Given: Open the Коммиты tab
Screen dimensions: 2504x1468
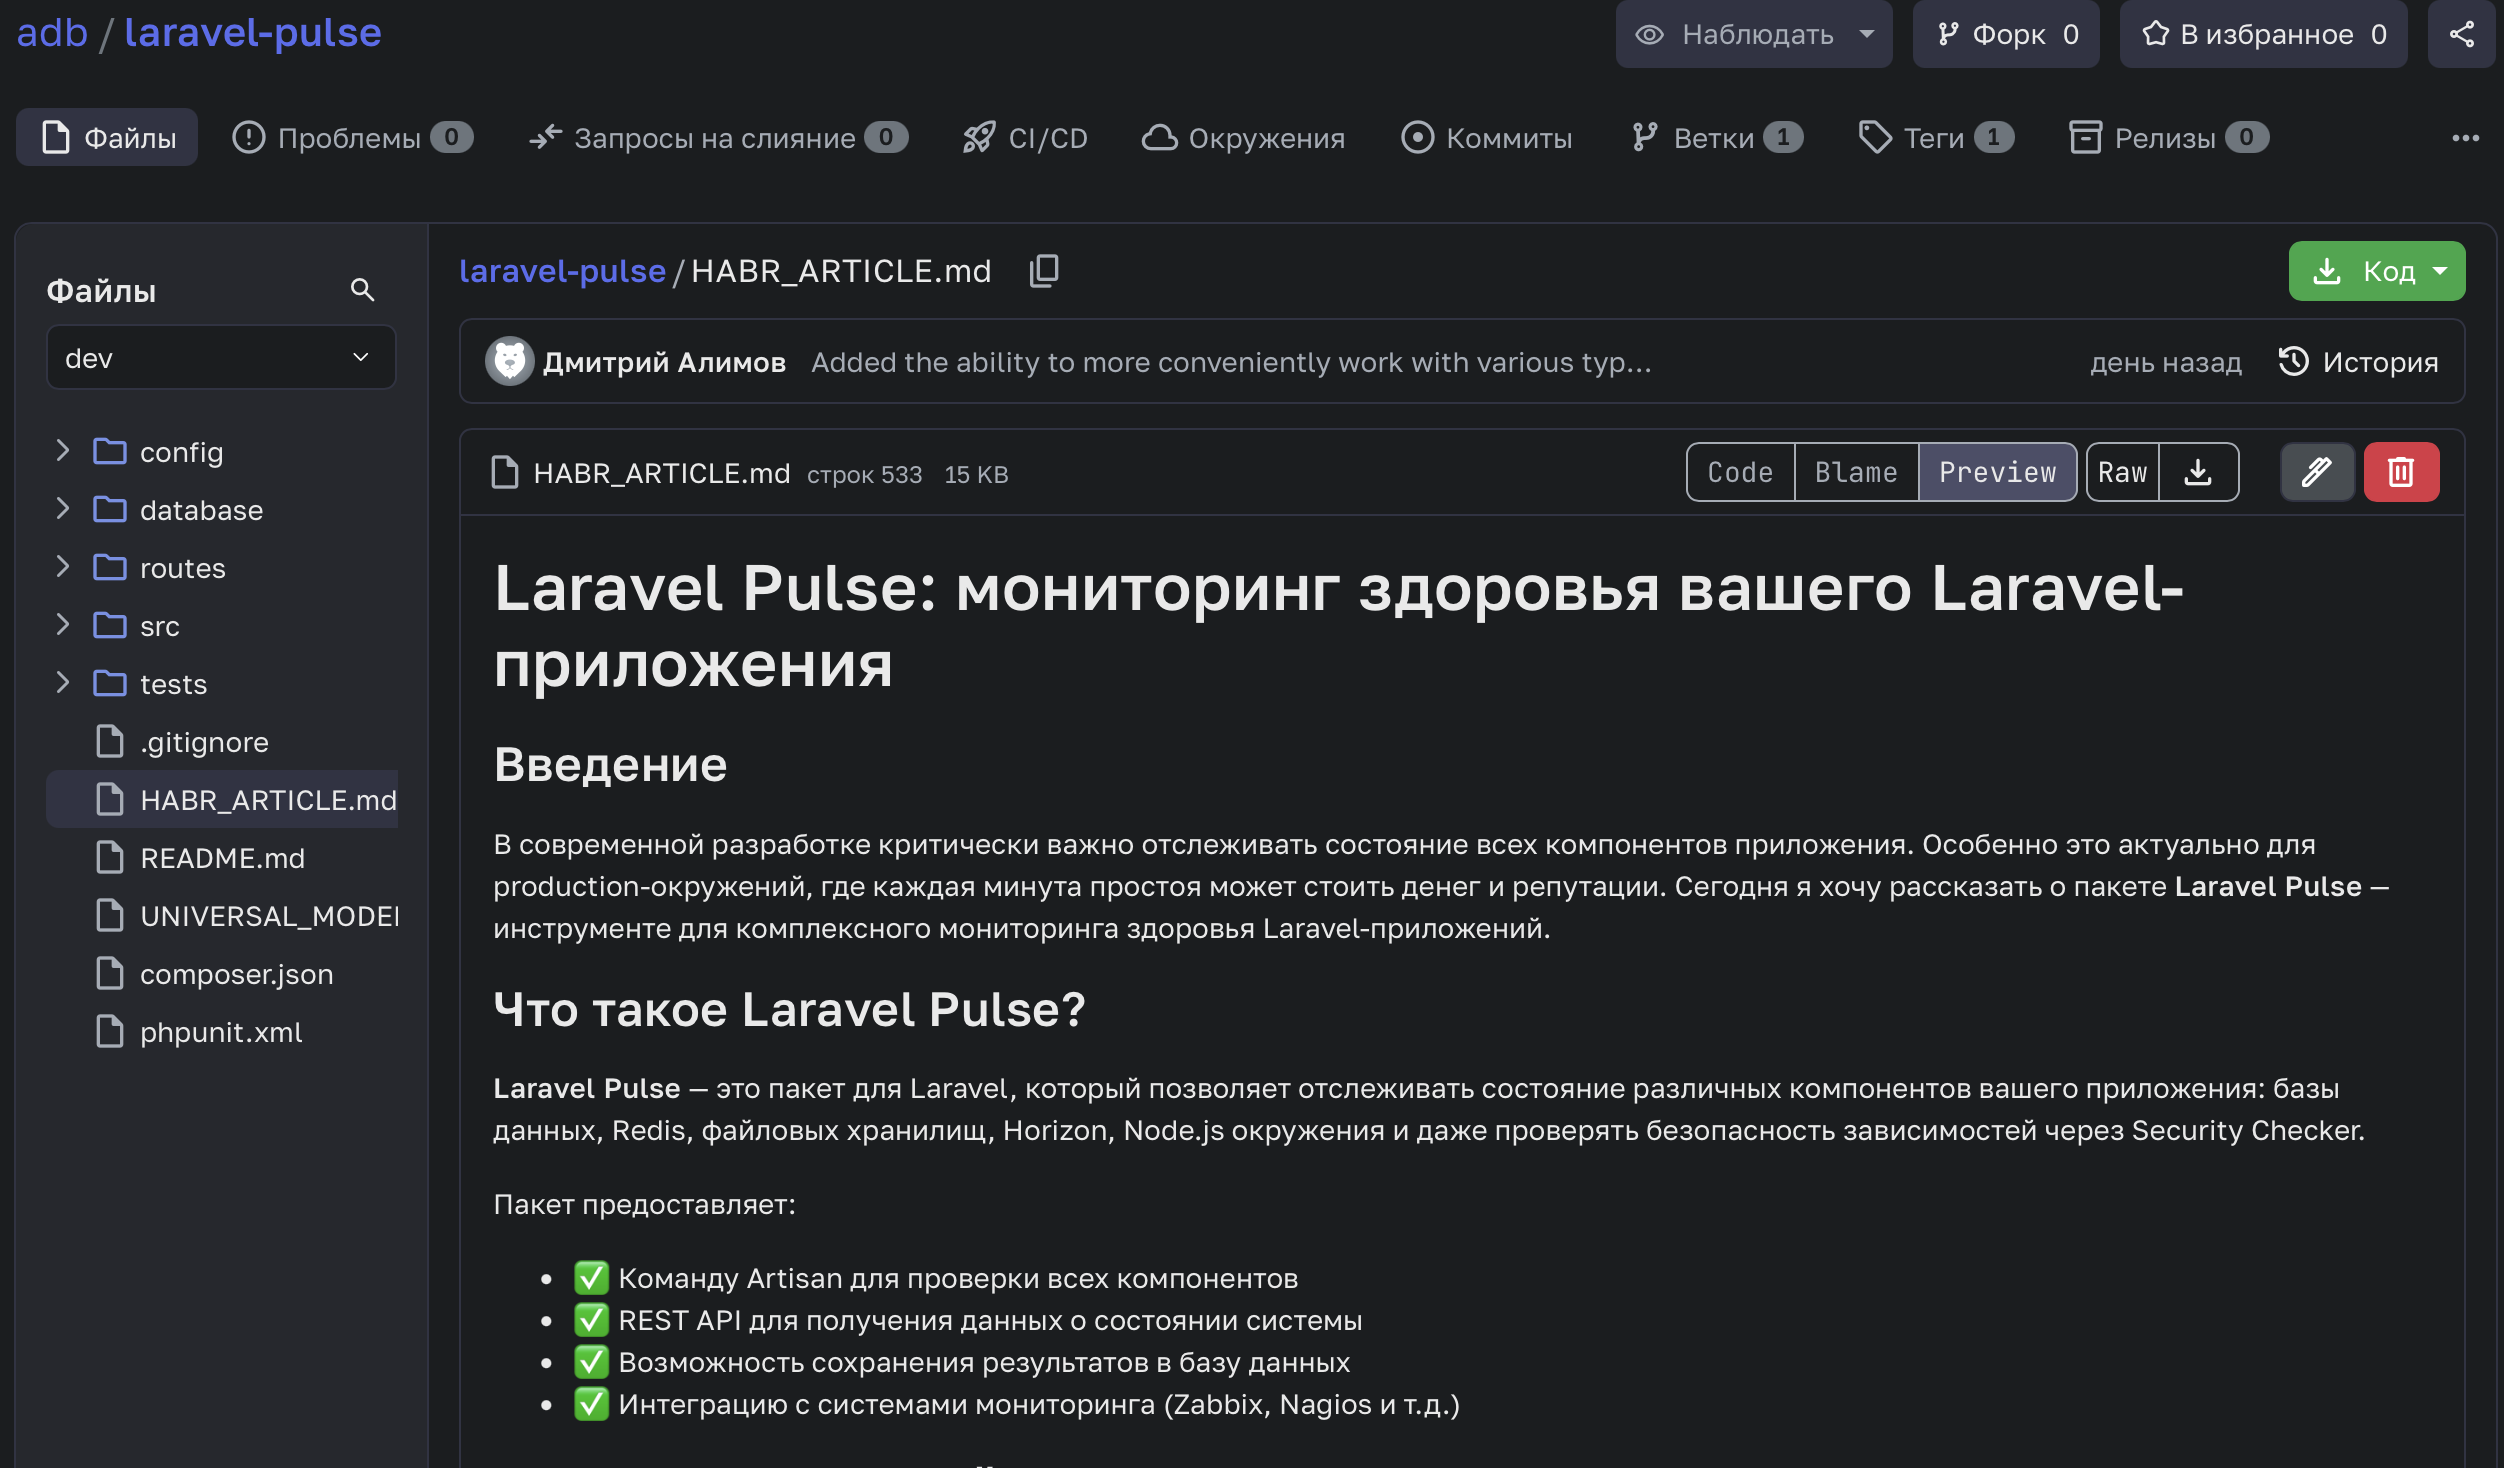Looking at the screenshot, I should 1487,138.
